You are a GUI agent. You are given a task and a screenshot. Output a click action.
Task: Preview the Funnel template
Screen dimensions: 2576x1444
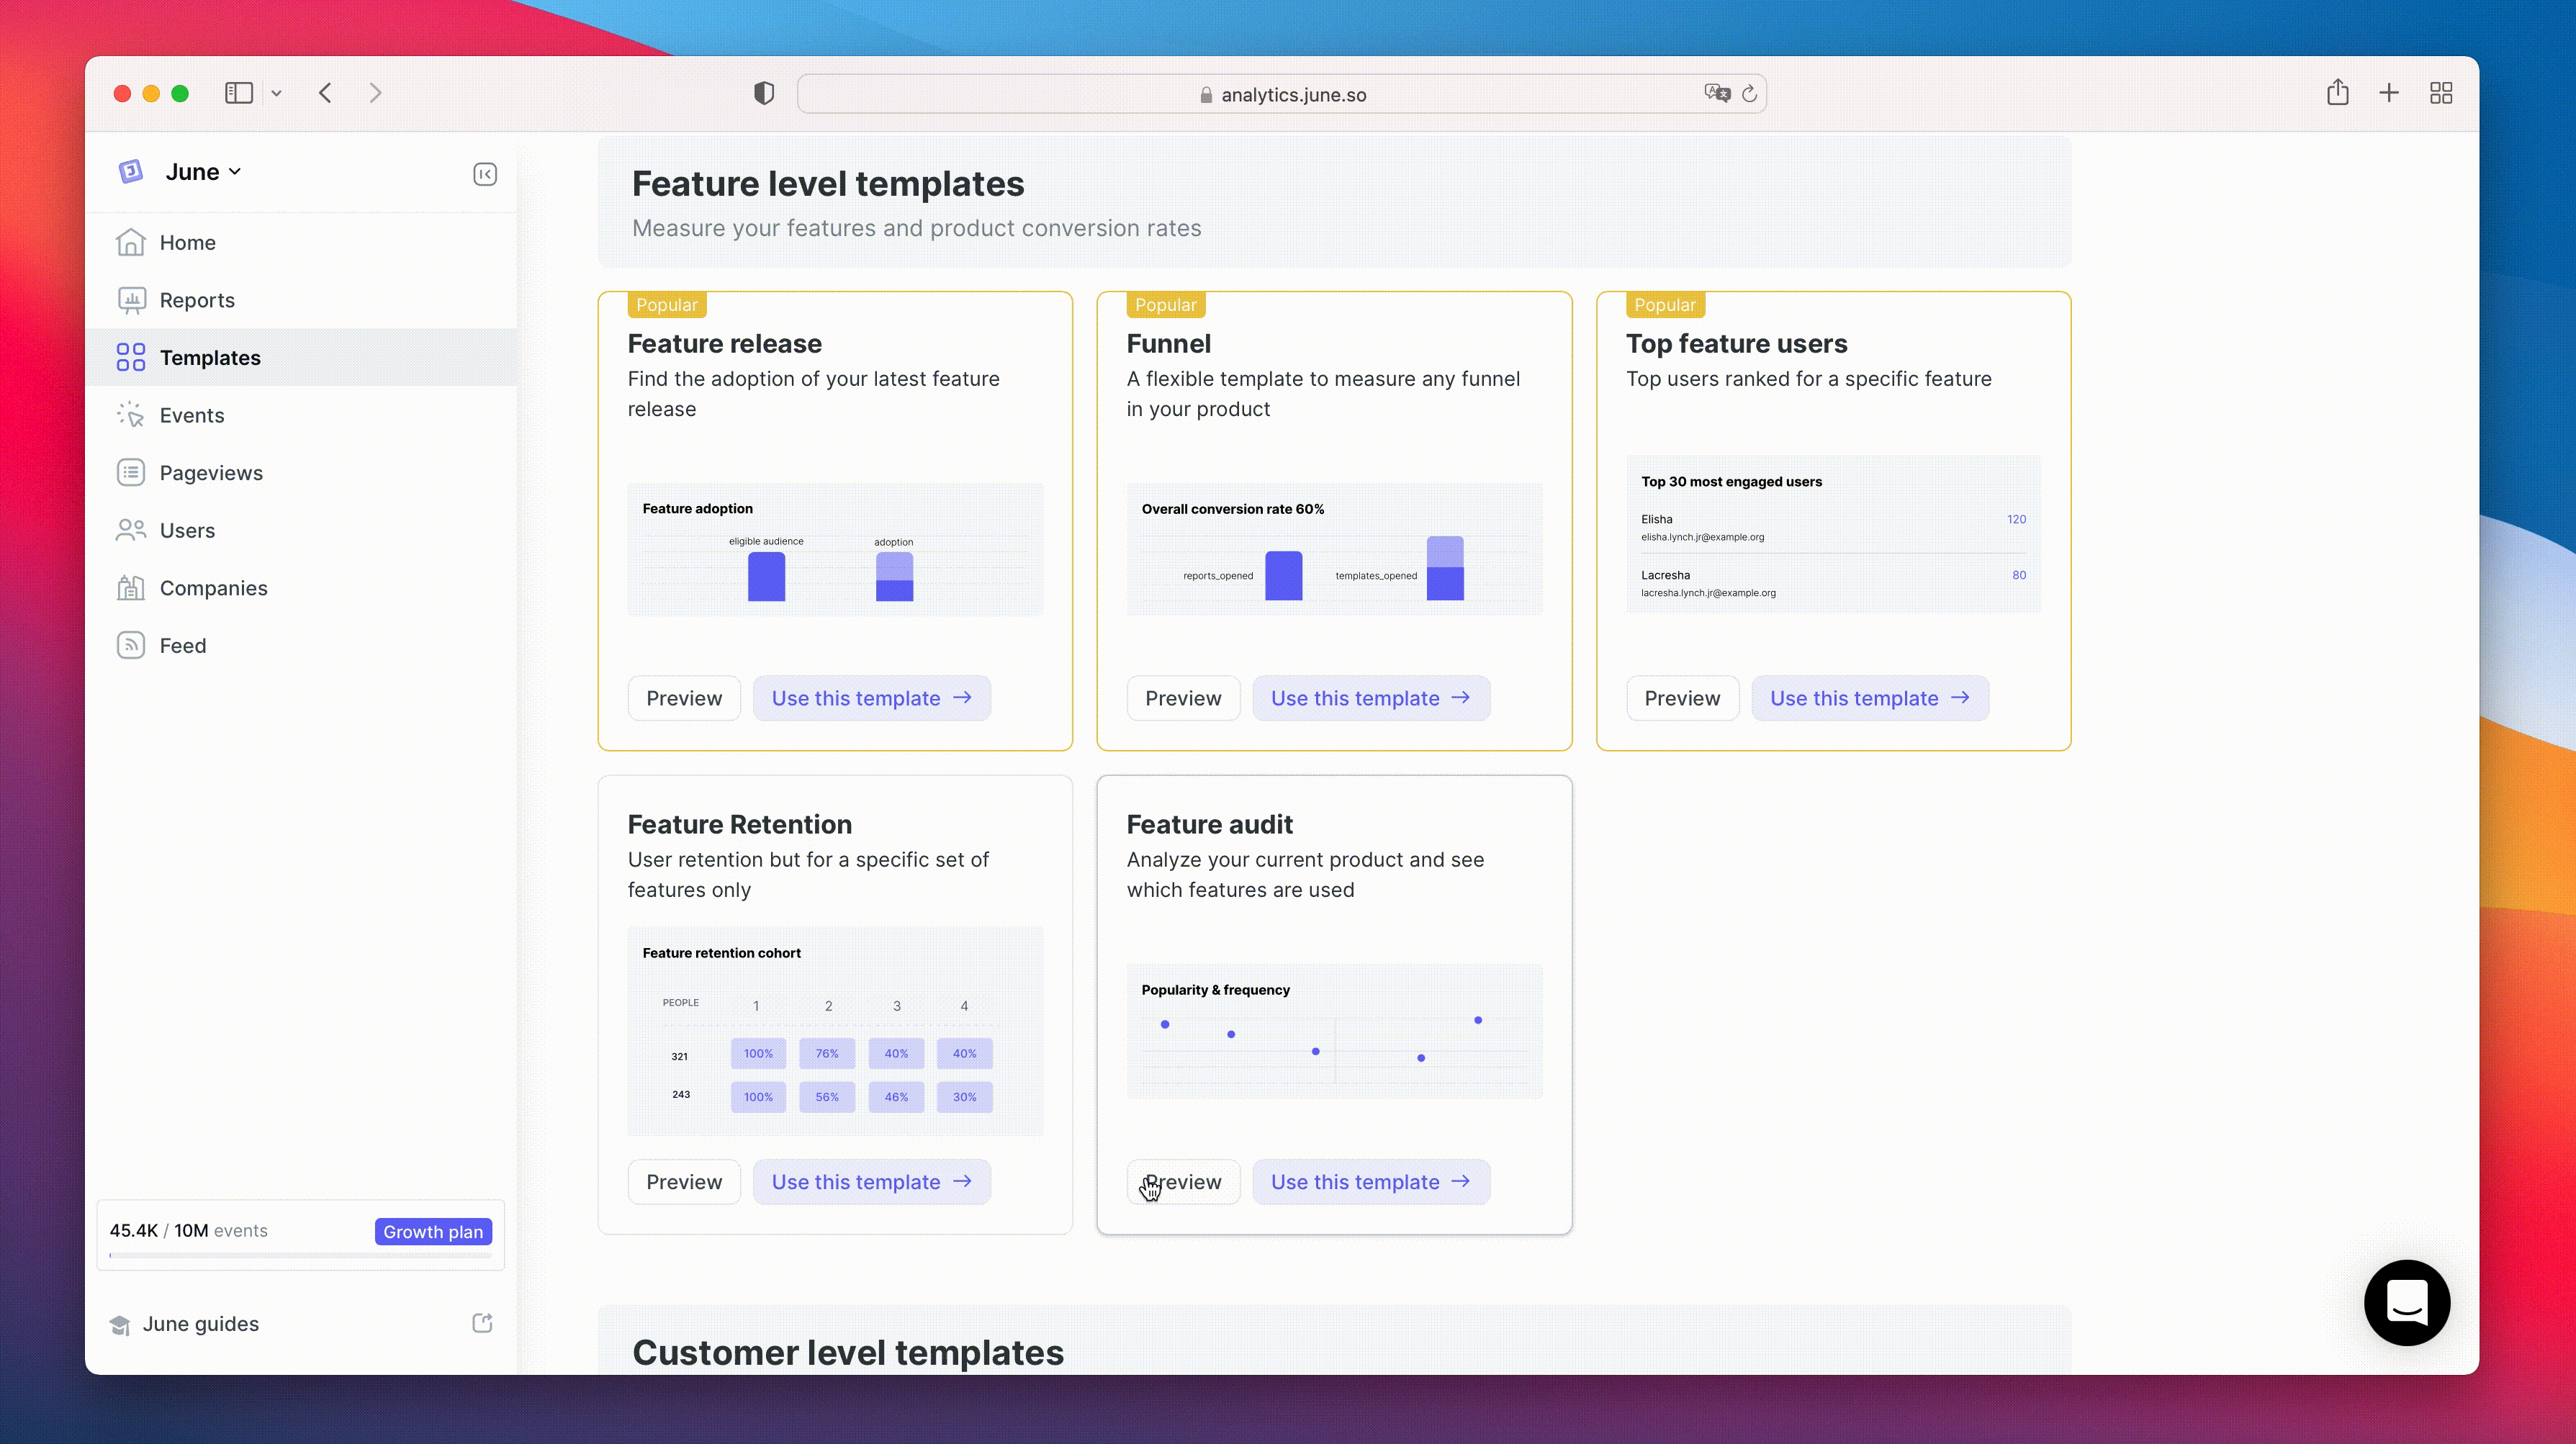(x=1183, y=698)
